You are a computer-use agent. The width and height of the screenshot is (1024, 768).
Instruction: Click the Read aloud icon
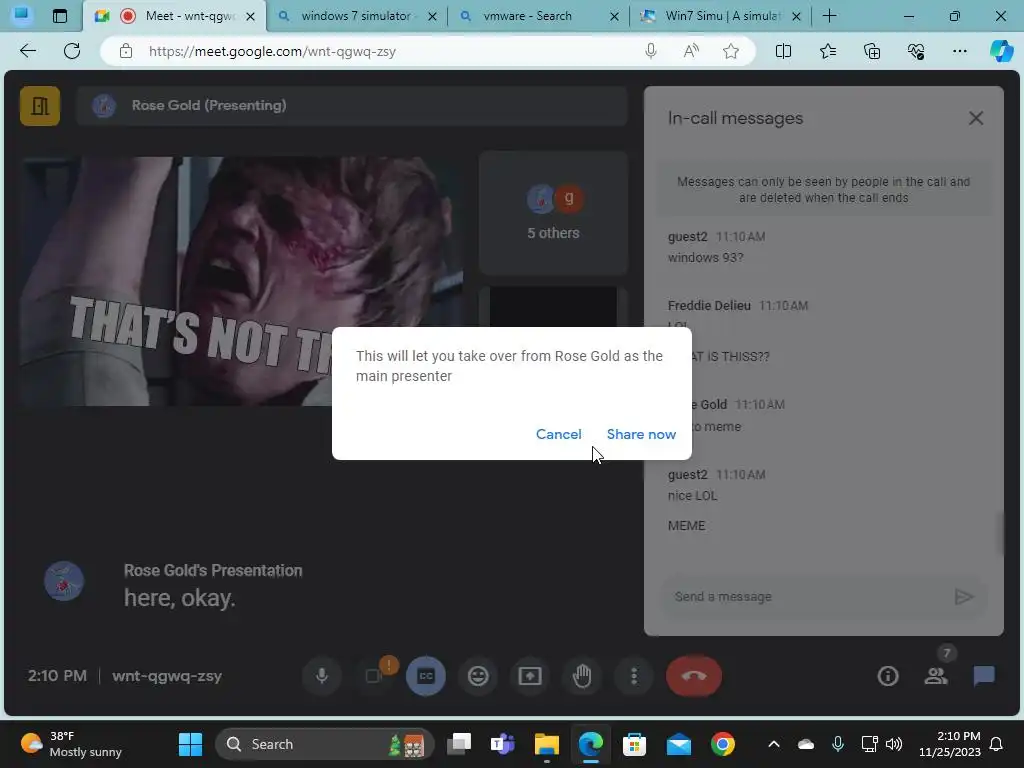691,51
